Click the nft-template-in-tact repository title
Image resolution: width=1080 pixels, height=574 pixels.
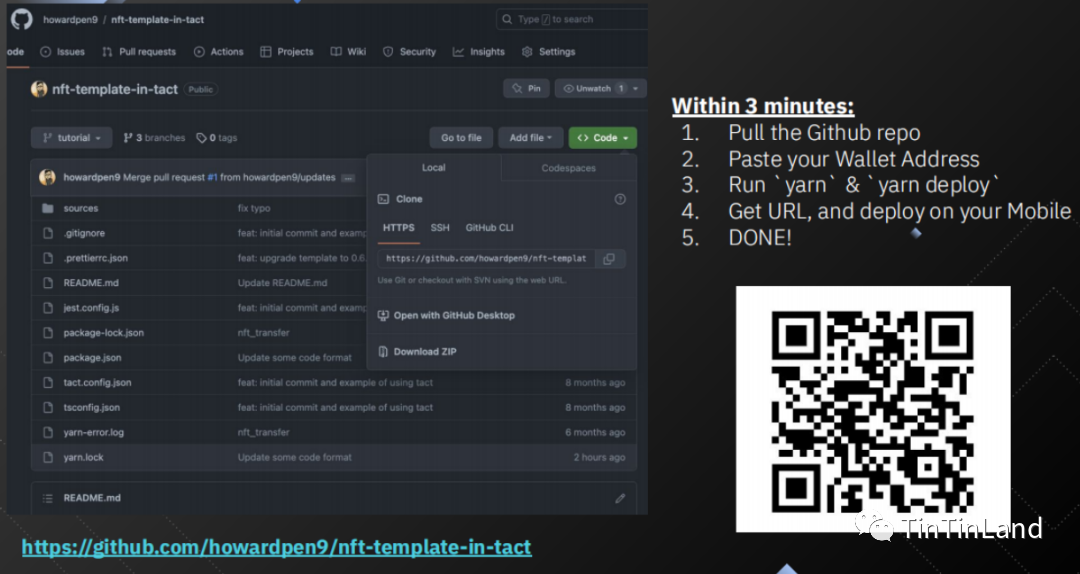115,89
